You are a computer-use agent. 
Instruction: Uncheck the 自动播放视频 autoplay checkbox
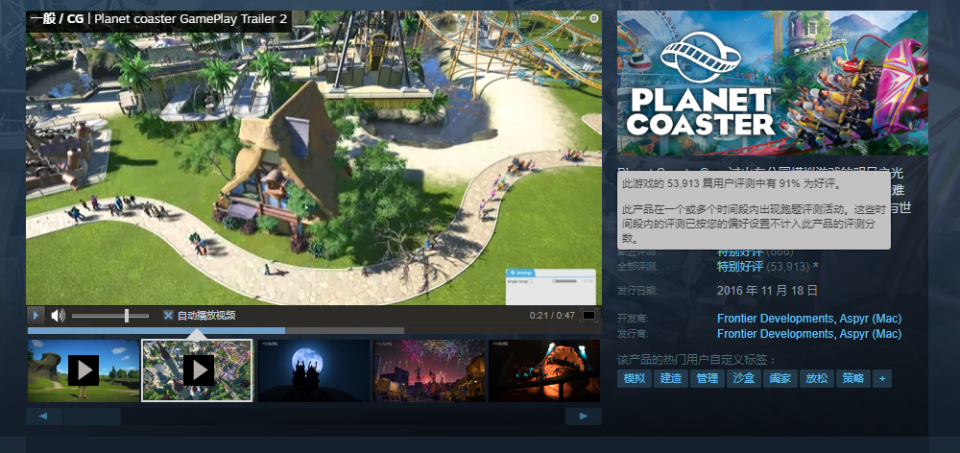pos(168,315)
